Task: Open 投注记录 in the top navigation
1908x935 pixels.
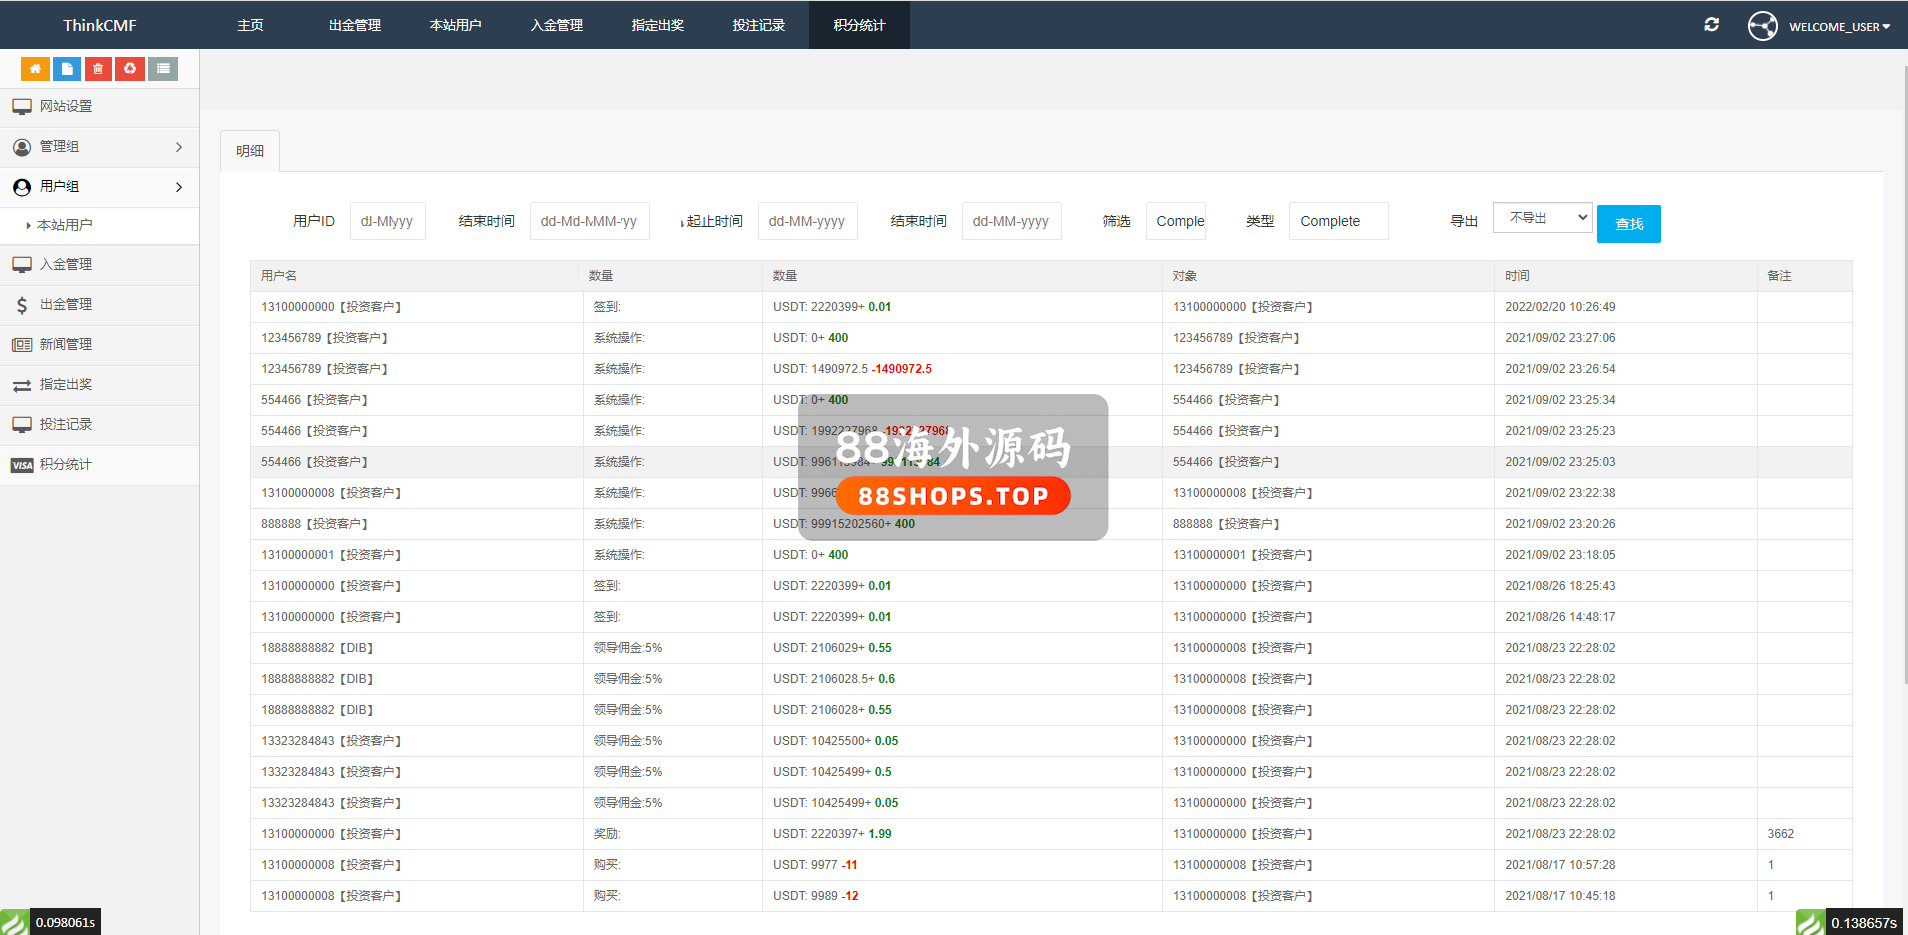Action: click(x=758, y=25)
